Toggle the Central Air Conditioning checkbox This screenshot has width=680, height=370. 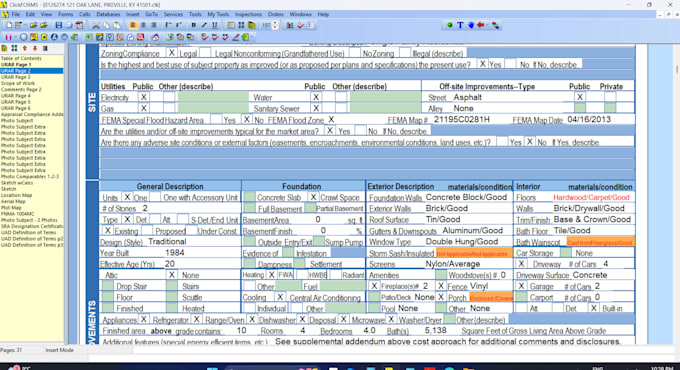click(280, 297)
